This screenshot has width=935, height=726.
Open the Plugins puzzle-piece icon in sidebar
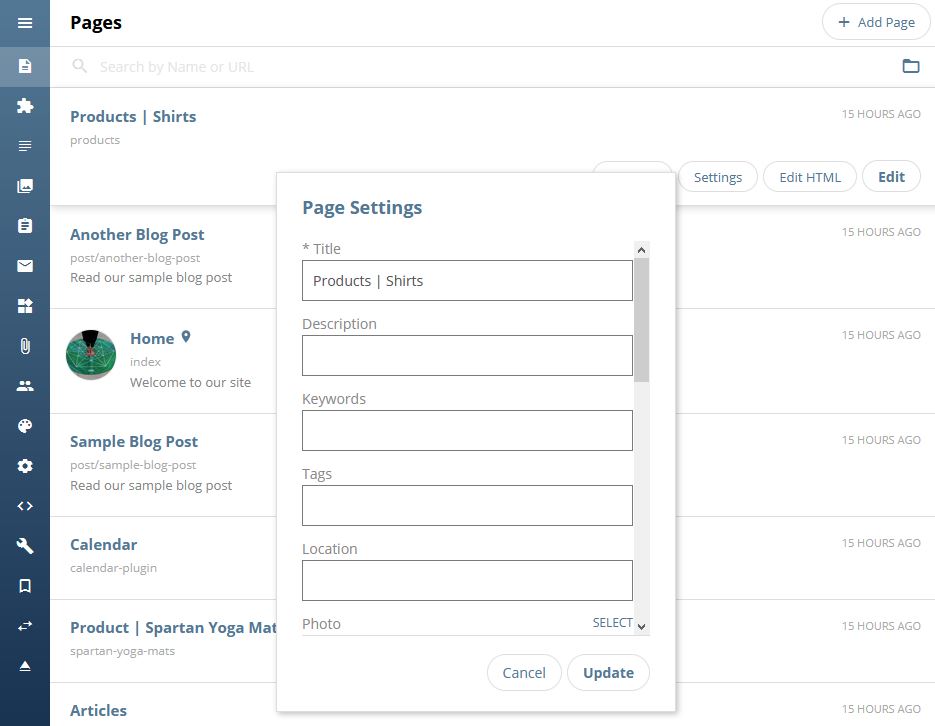click(24, 106)
